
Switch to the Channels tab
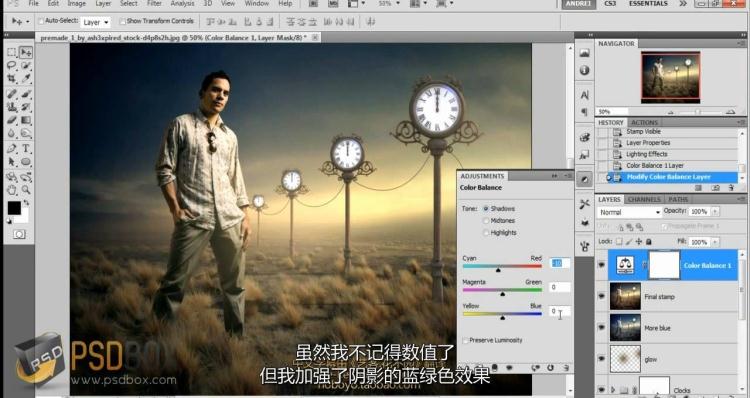pos(644,199)
